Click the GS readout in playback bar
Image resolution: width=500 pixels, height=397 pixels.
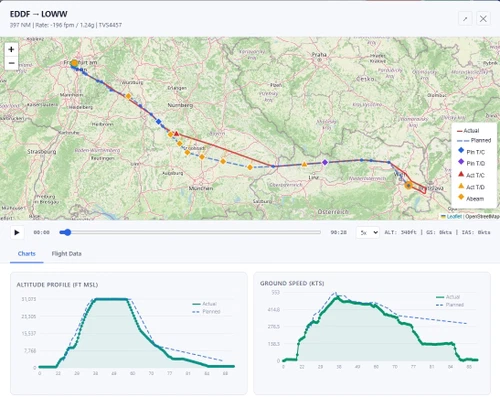click(x=439, y=232)
